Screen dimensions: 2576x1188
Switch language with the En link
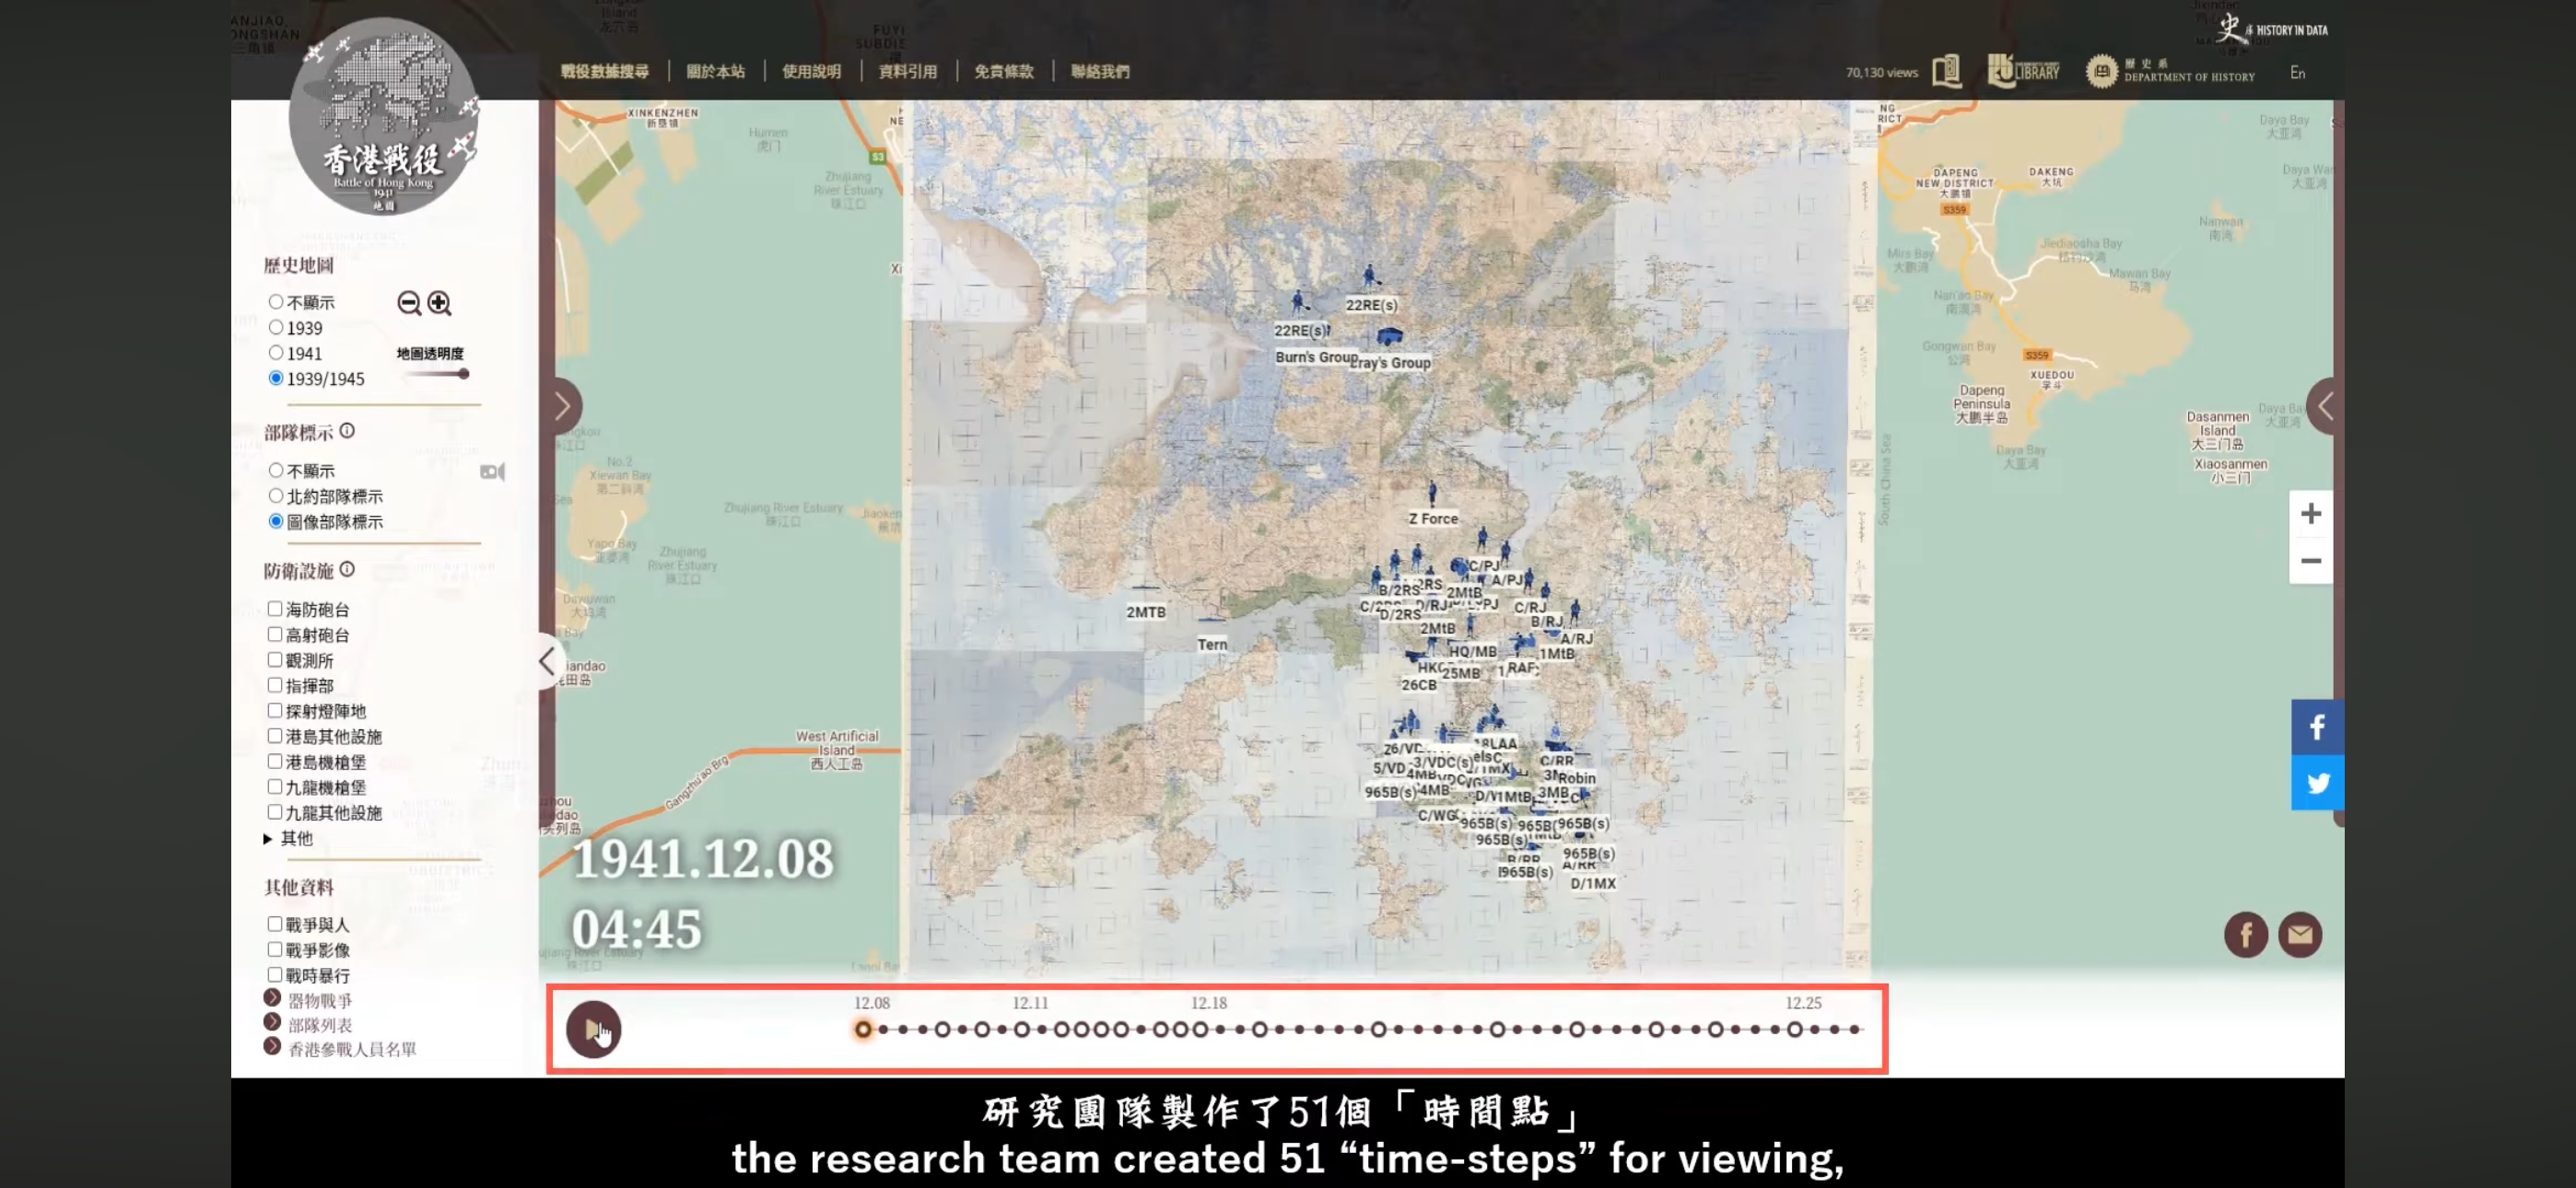tap(2297, 73)
